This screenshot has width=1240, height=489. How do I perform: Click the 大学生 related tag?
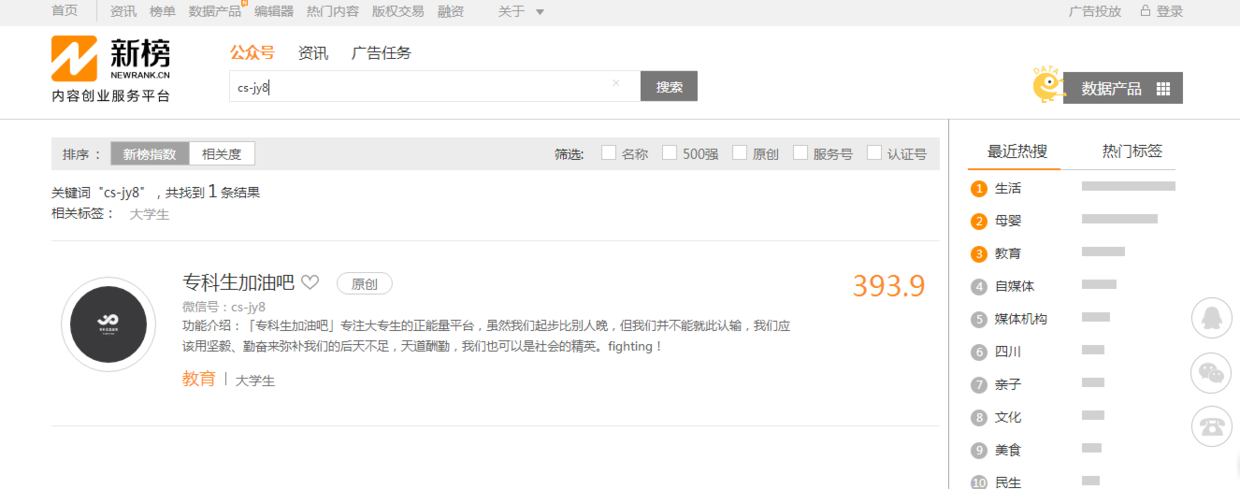(149, 214)
